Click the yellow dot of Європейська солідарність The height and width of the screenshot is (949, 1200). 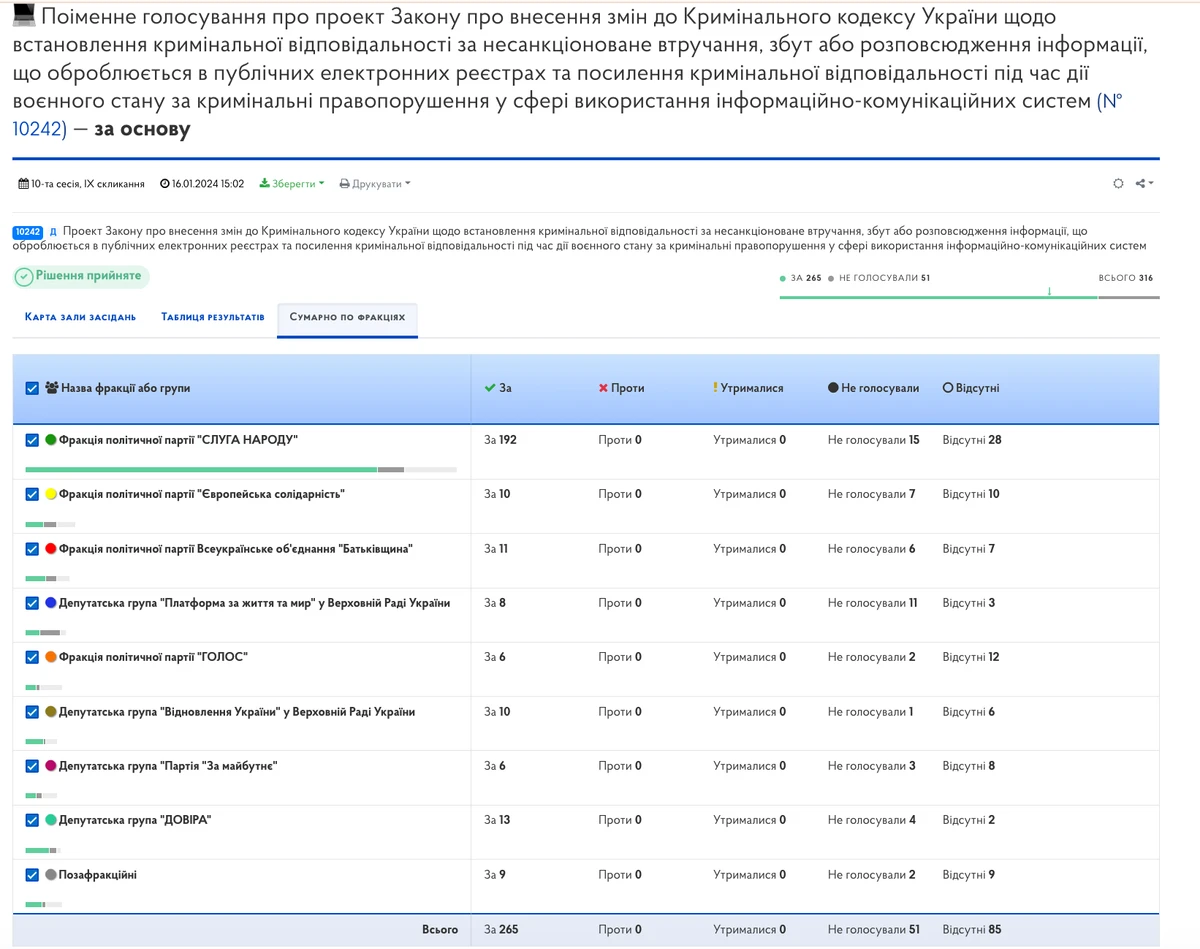click(50, 494)
